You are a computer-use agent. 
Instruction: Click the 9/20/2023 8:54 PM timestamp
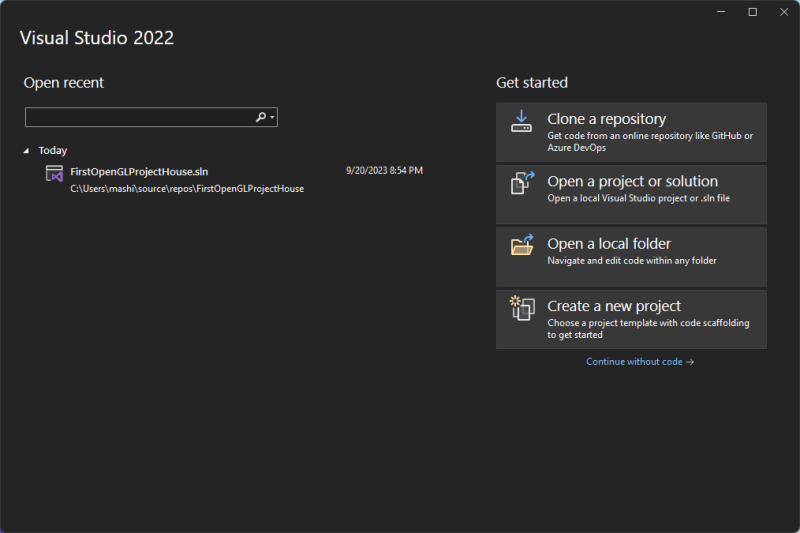(x=384, y=170)
